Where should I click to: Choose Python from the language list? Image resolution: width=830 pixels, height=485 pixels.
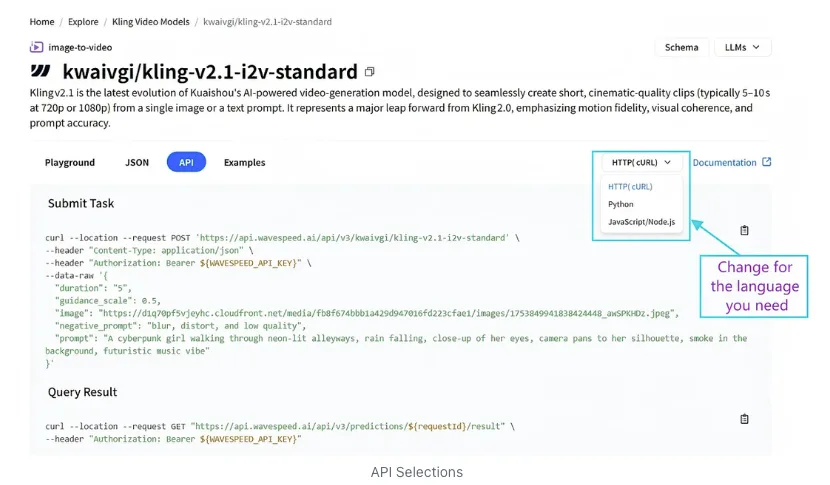tap(620, 204)
